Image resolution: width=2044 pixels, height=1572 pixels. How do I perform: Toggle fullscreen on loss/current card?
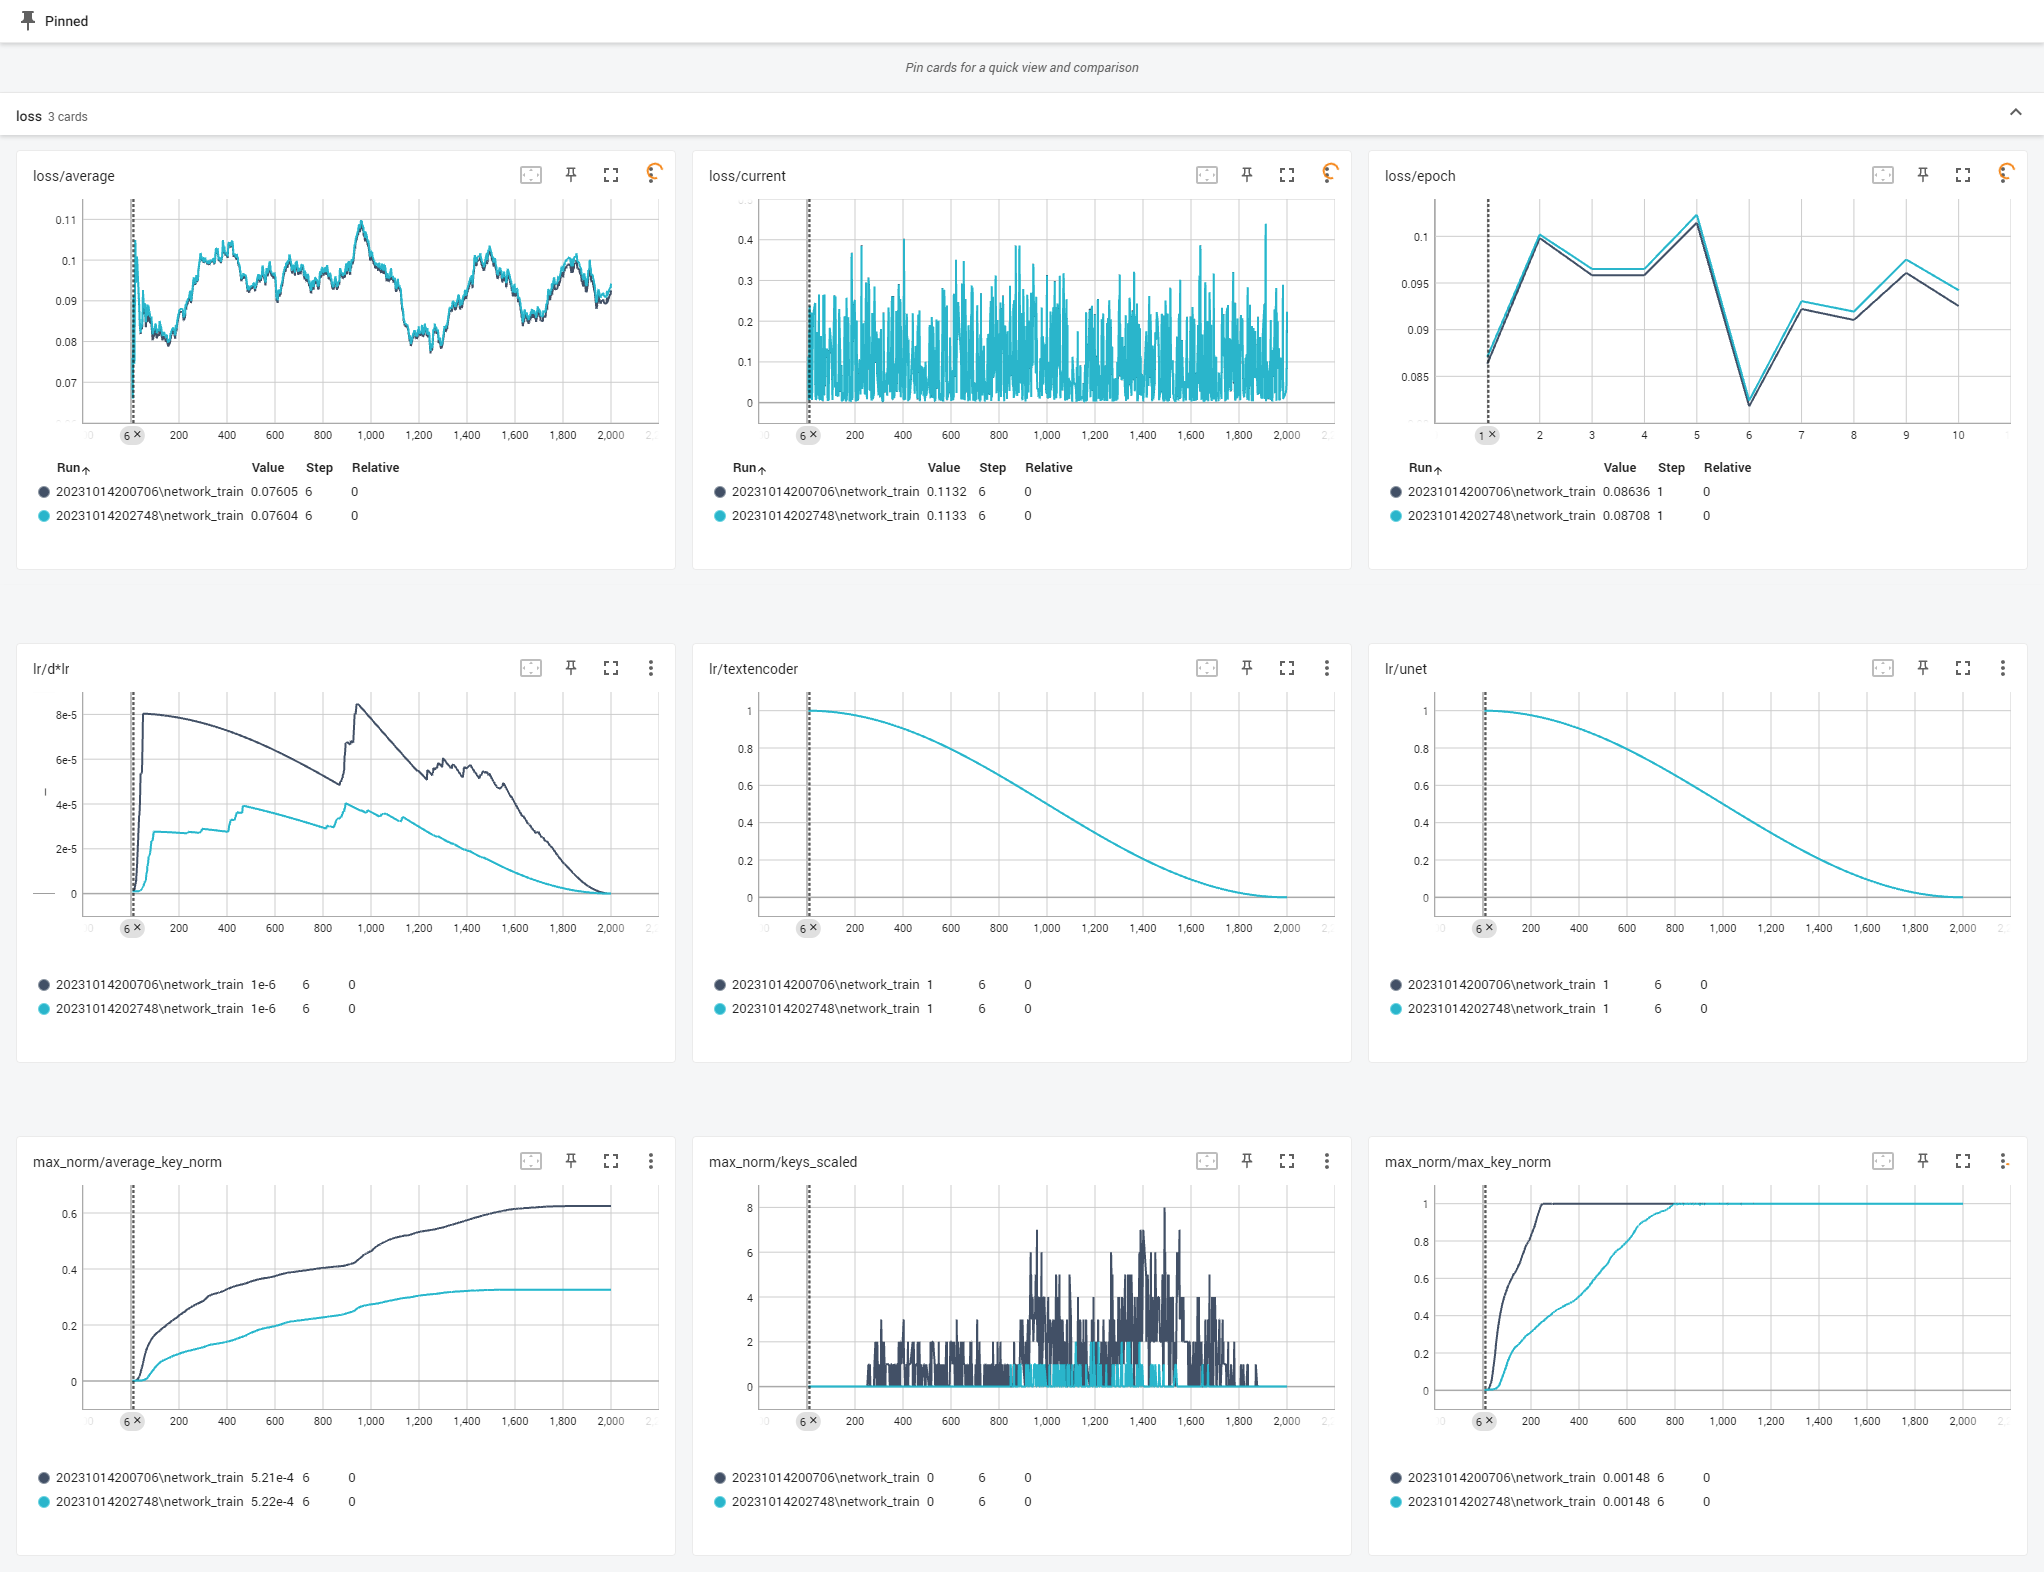pos(1287,175)
